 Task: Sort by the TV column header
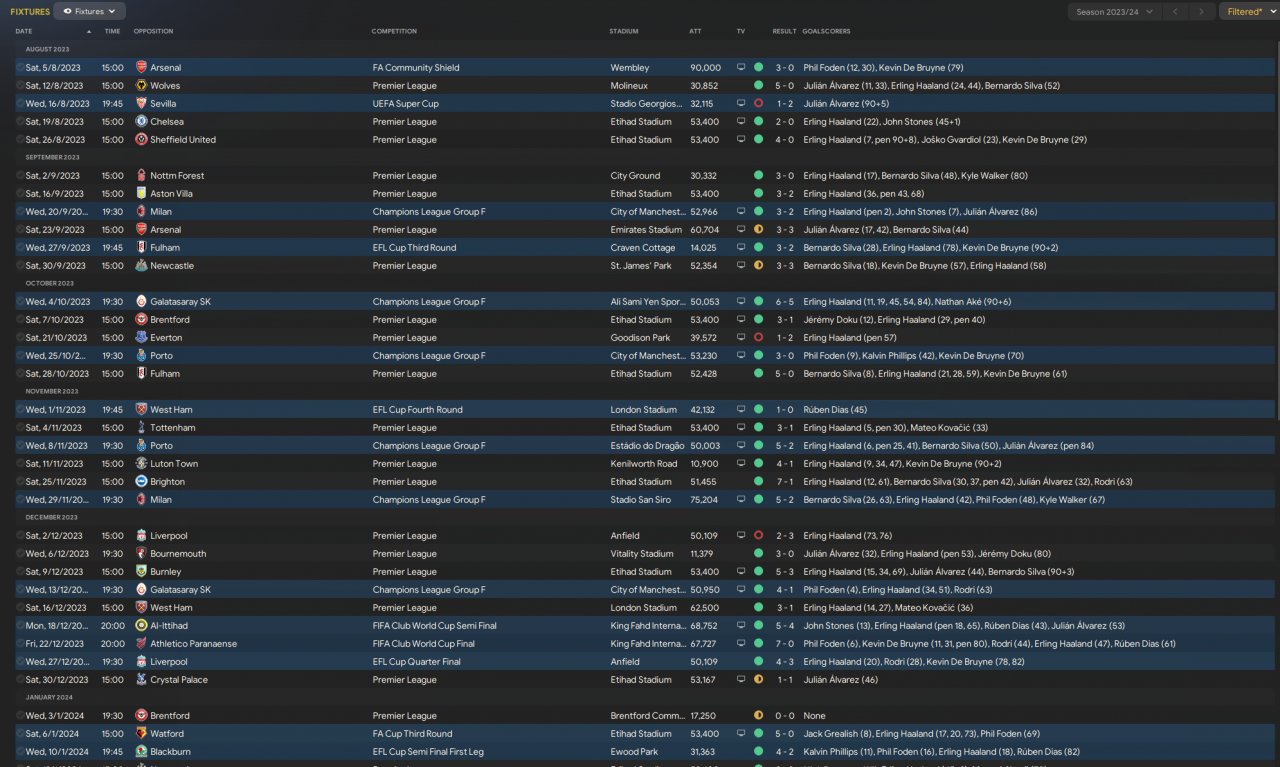(741, 31)
